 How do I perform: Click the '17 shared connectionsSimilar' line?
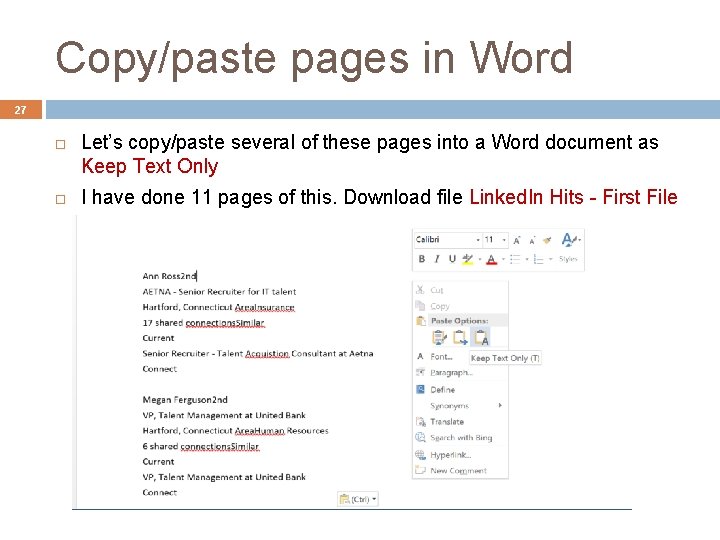(203, 323)
